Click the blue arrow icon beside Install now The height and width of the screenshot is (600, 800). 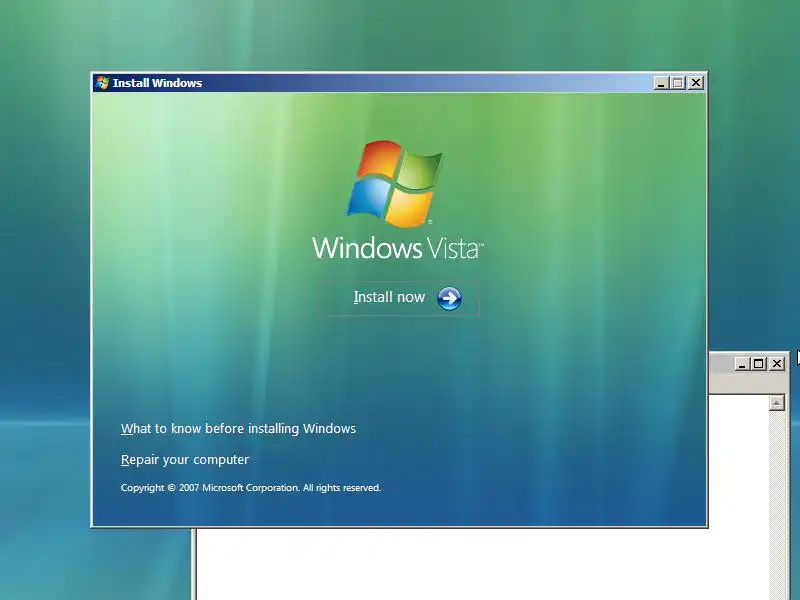449,298
